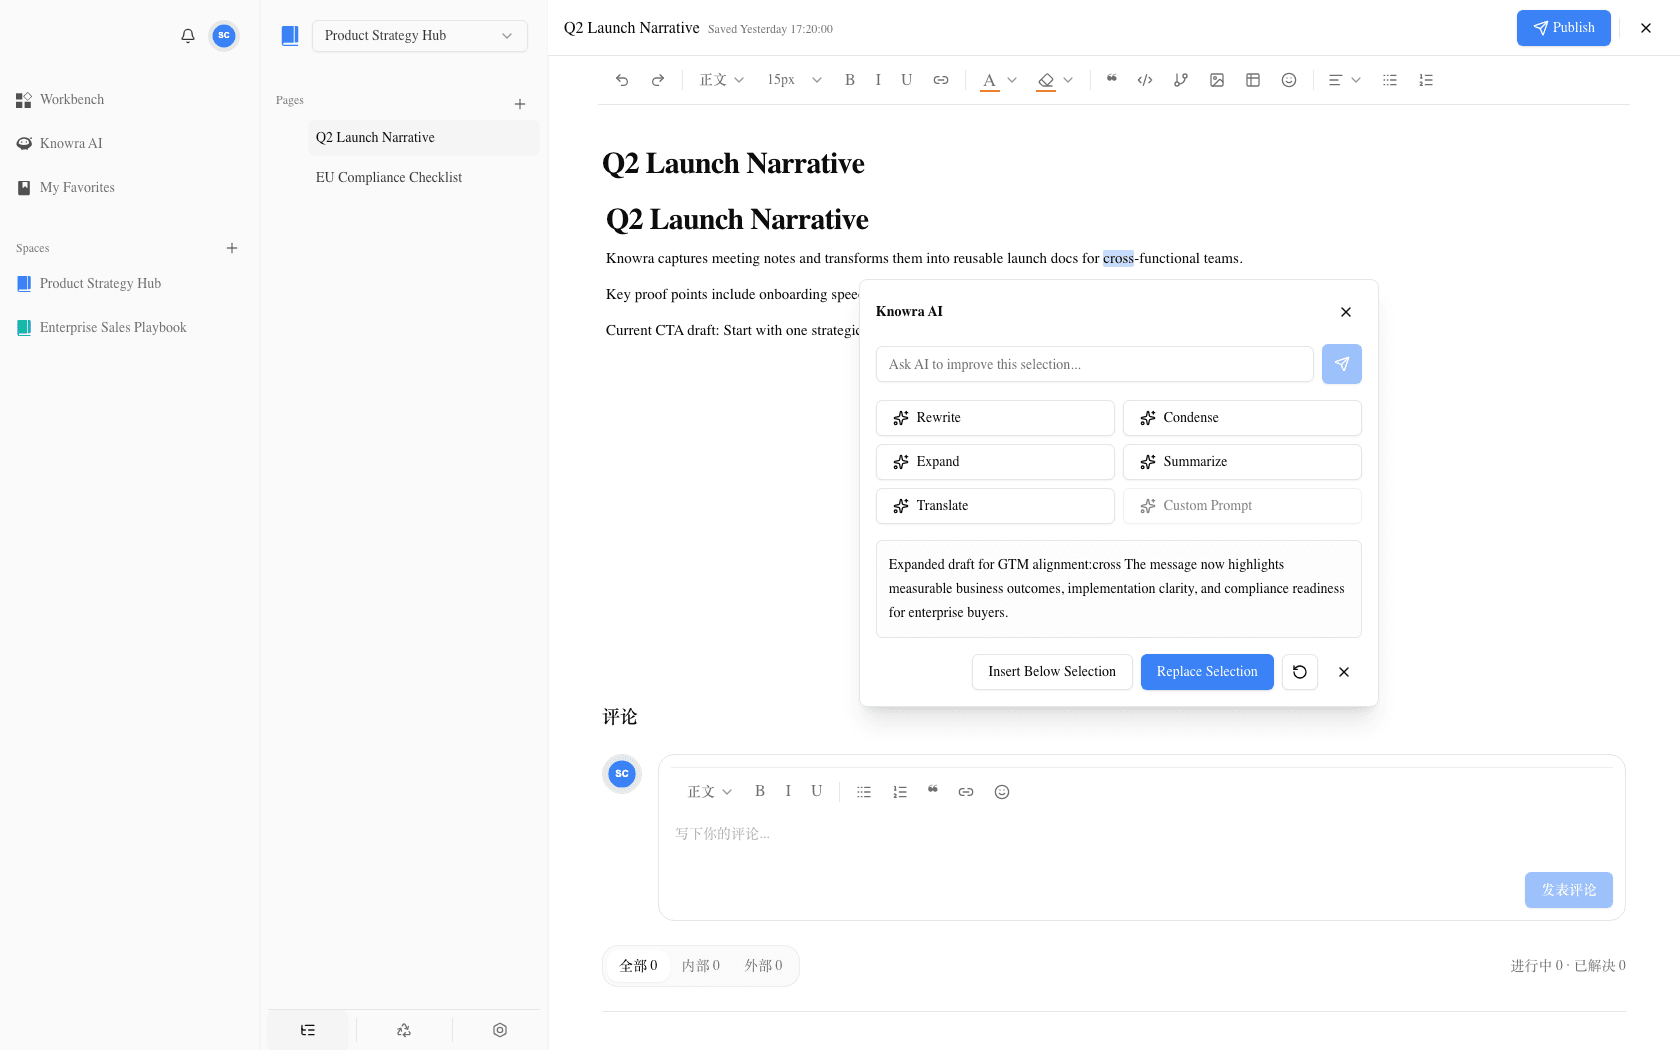Viewport: 1680px width, 1050px height.
Task: Open the text alignment dropdown
Action: 1344,80
